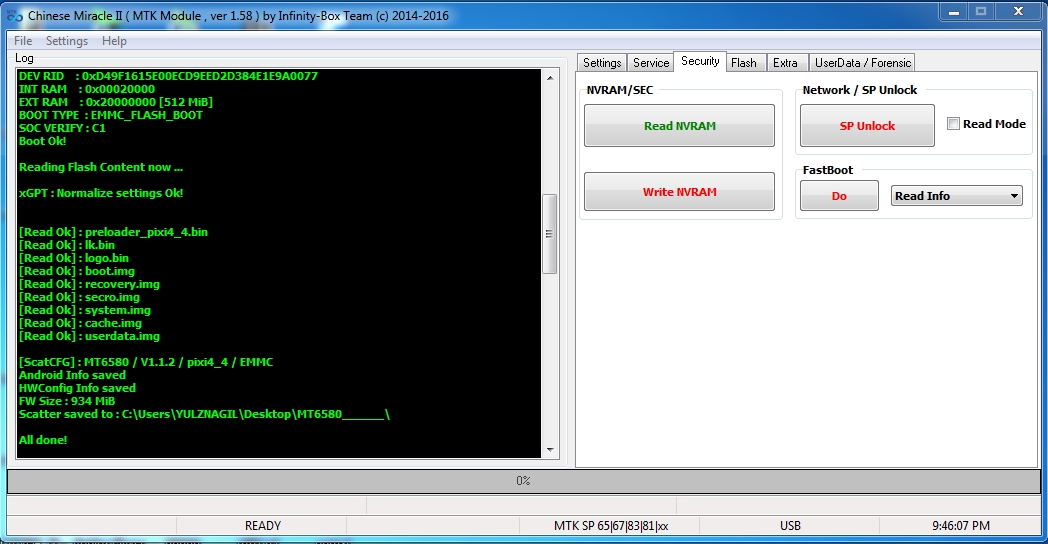This screenshot has width=1048, height=544.
Task: Click the DEV RID log line
Action: (168, 76)
